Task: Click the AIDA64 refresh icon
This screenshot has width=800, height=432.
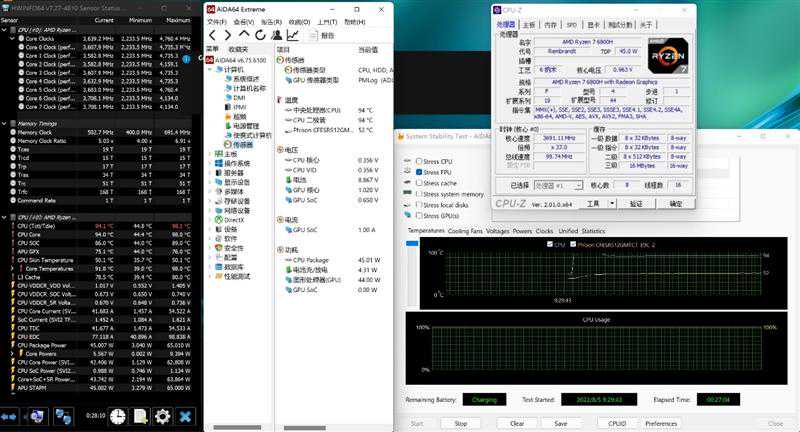Action: (260, 36)
